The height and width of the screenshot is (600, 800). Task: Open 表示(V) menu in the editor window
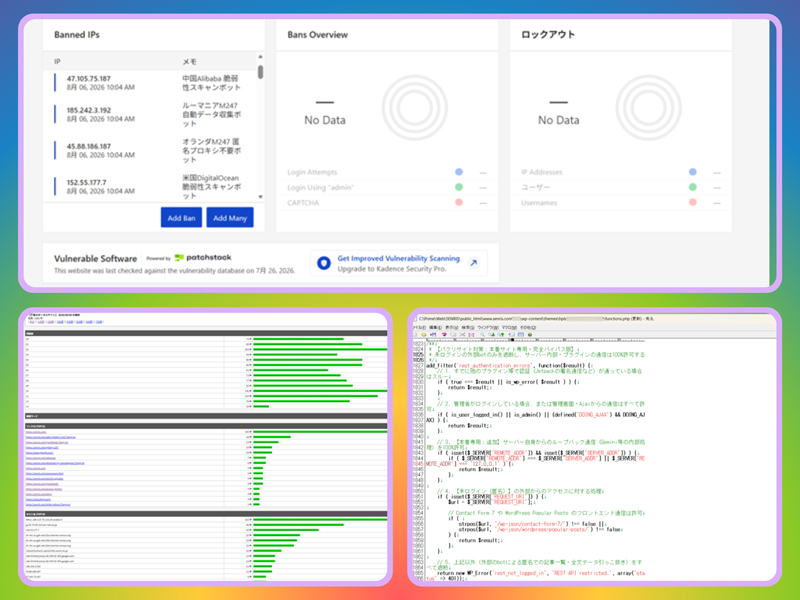pos(452,328)
